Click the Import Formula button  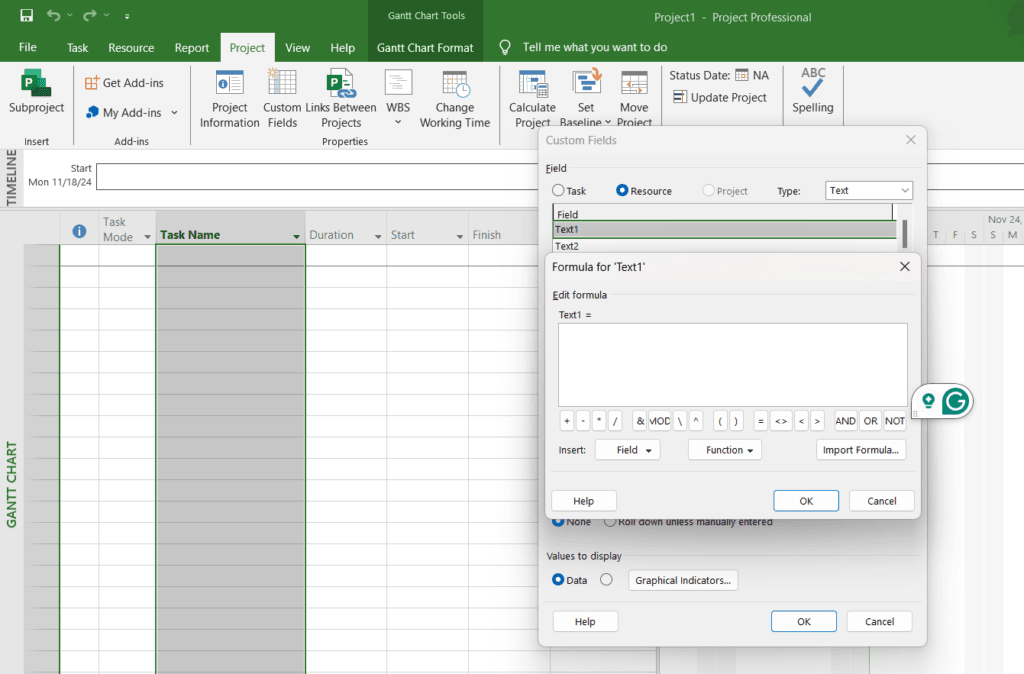click(x=861, y=449)
